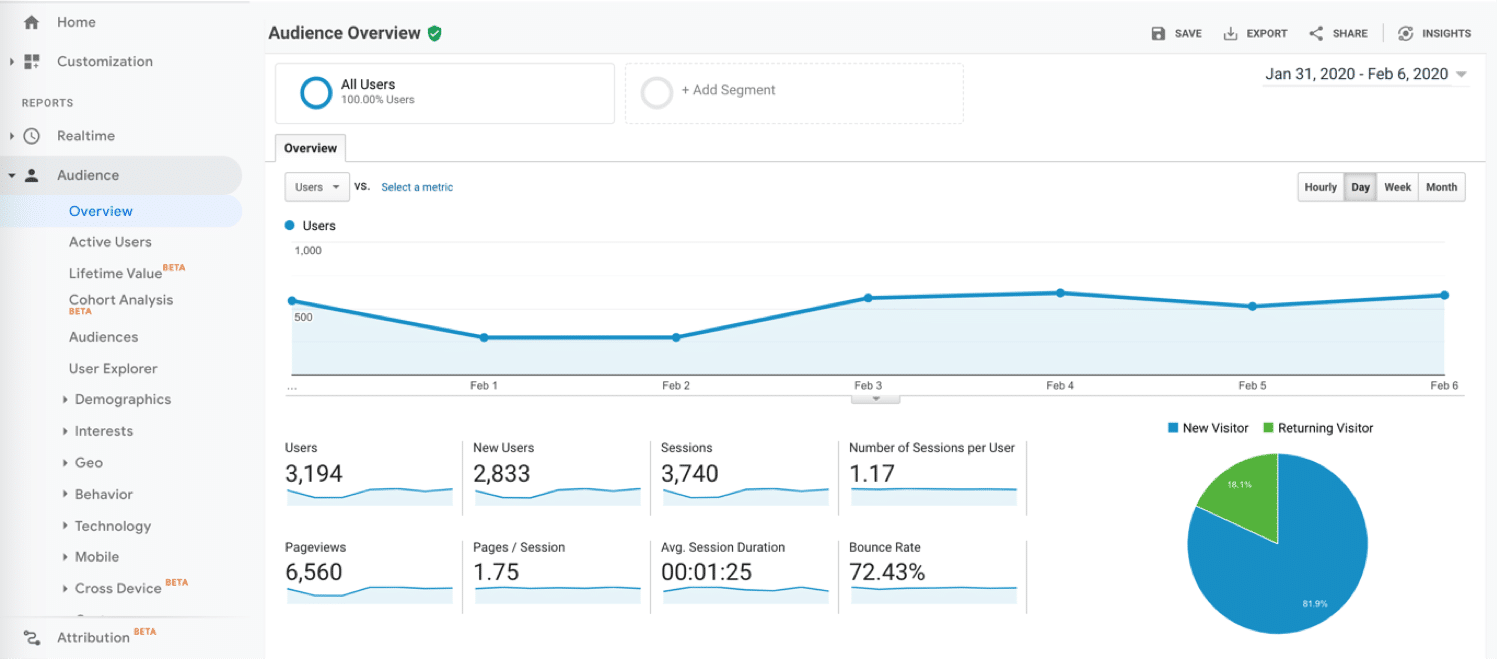Export the report via the Export icon

(1229, 32)
